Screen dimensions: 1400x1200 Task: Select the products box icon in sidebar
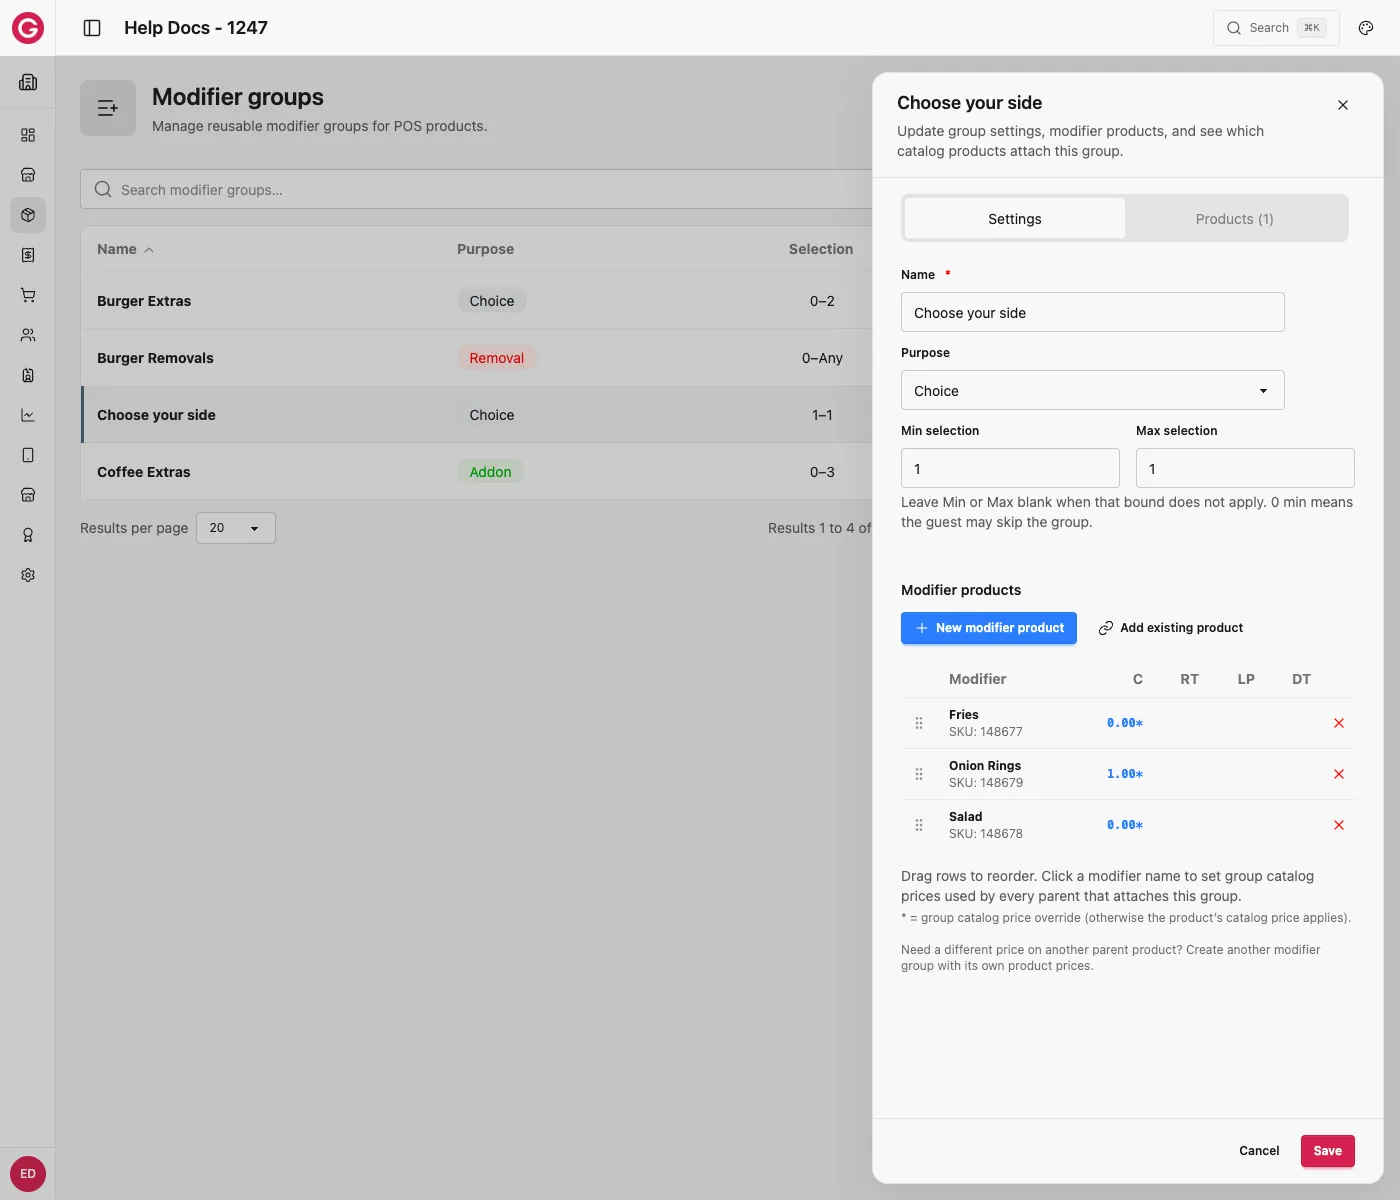[28, 215]
